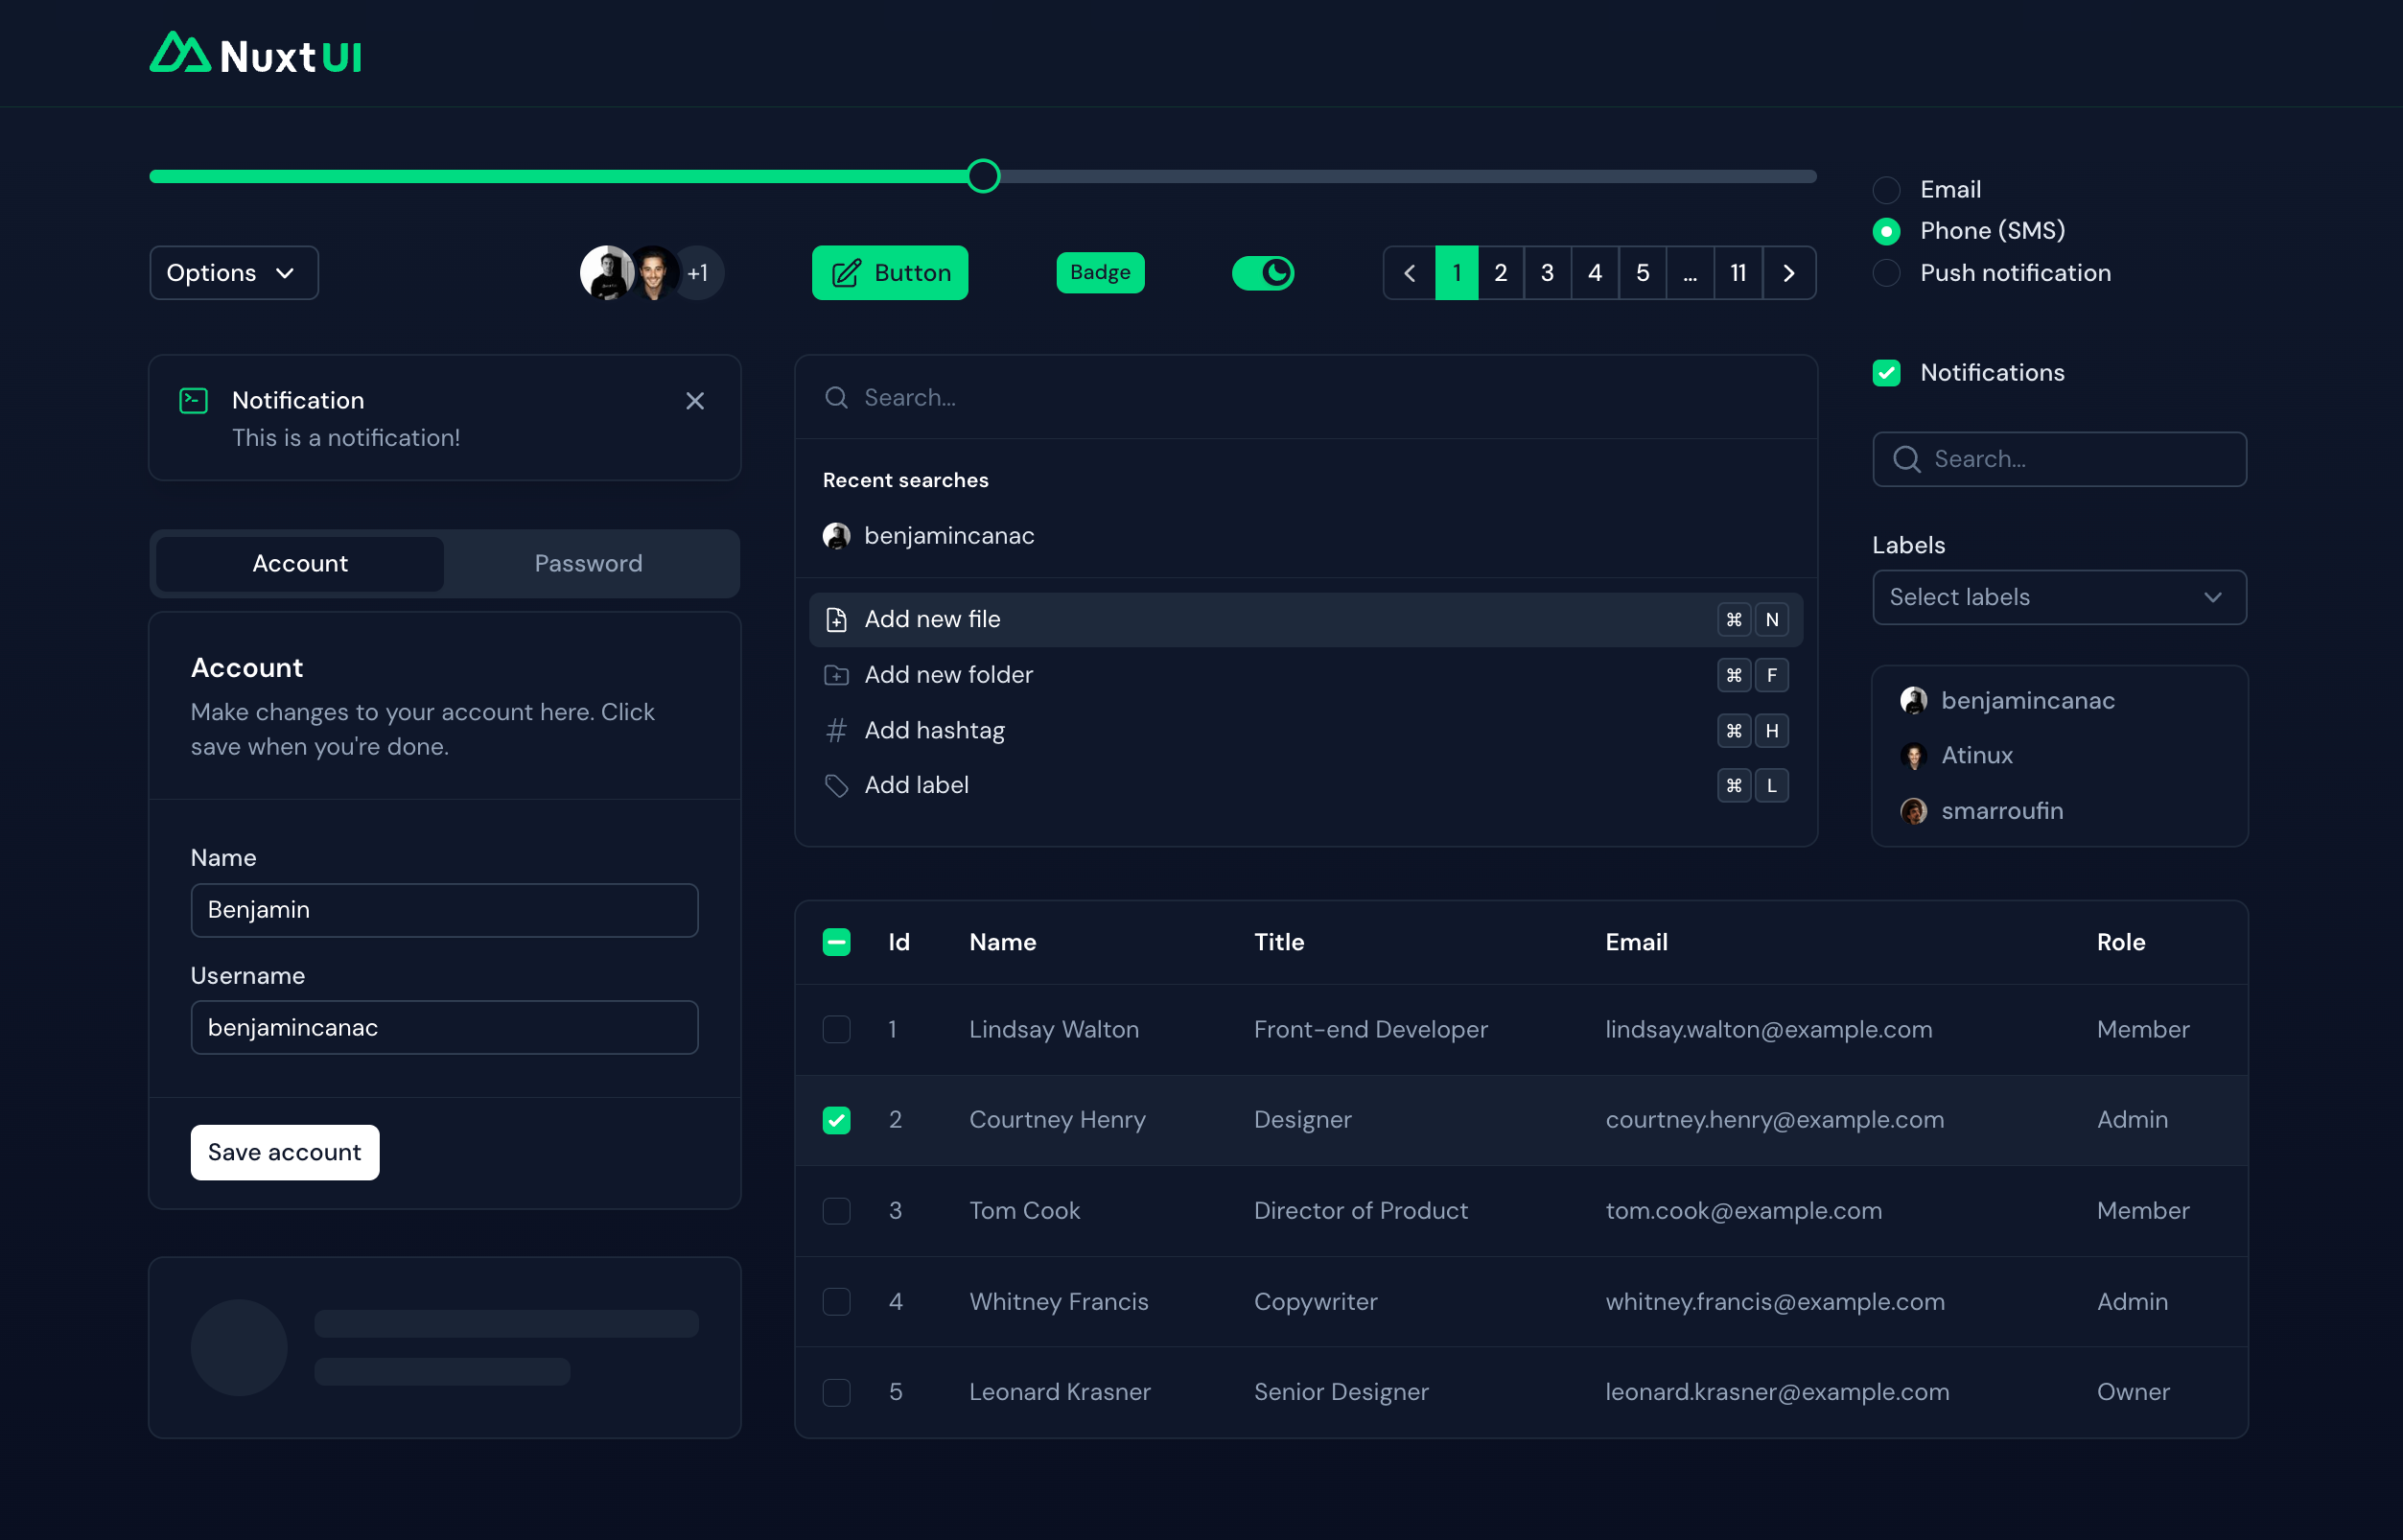Click the hashtag icon beside Add hashtag
Image resolution: width=2403 pixels, height=1540 pixels.
pyautogui.click(x=836, y=731)
